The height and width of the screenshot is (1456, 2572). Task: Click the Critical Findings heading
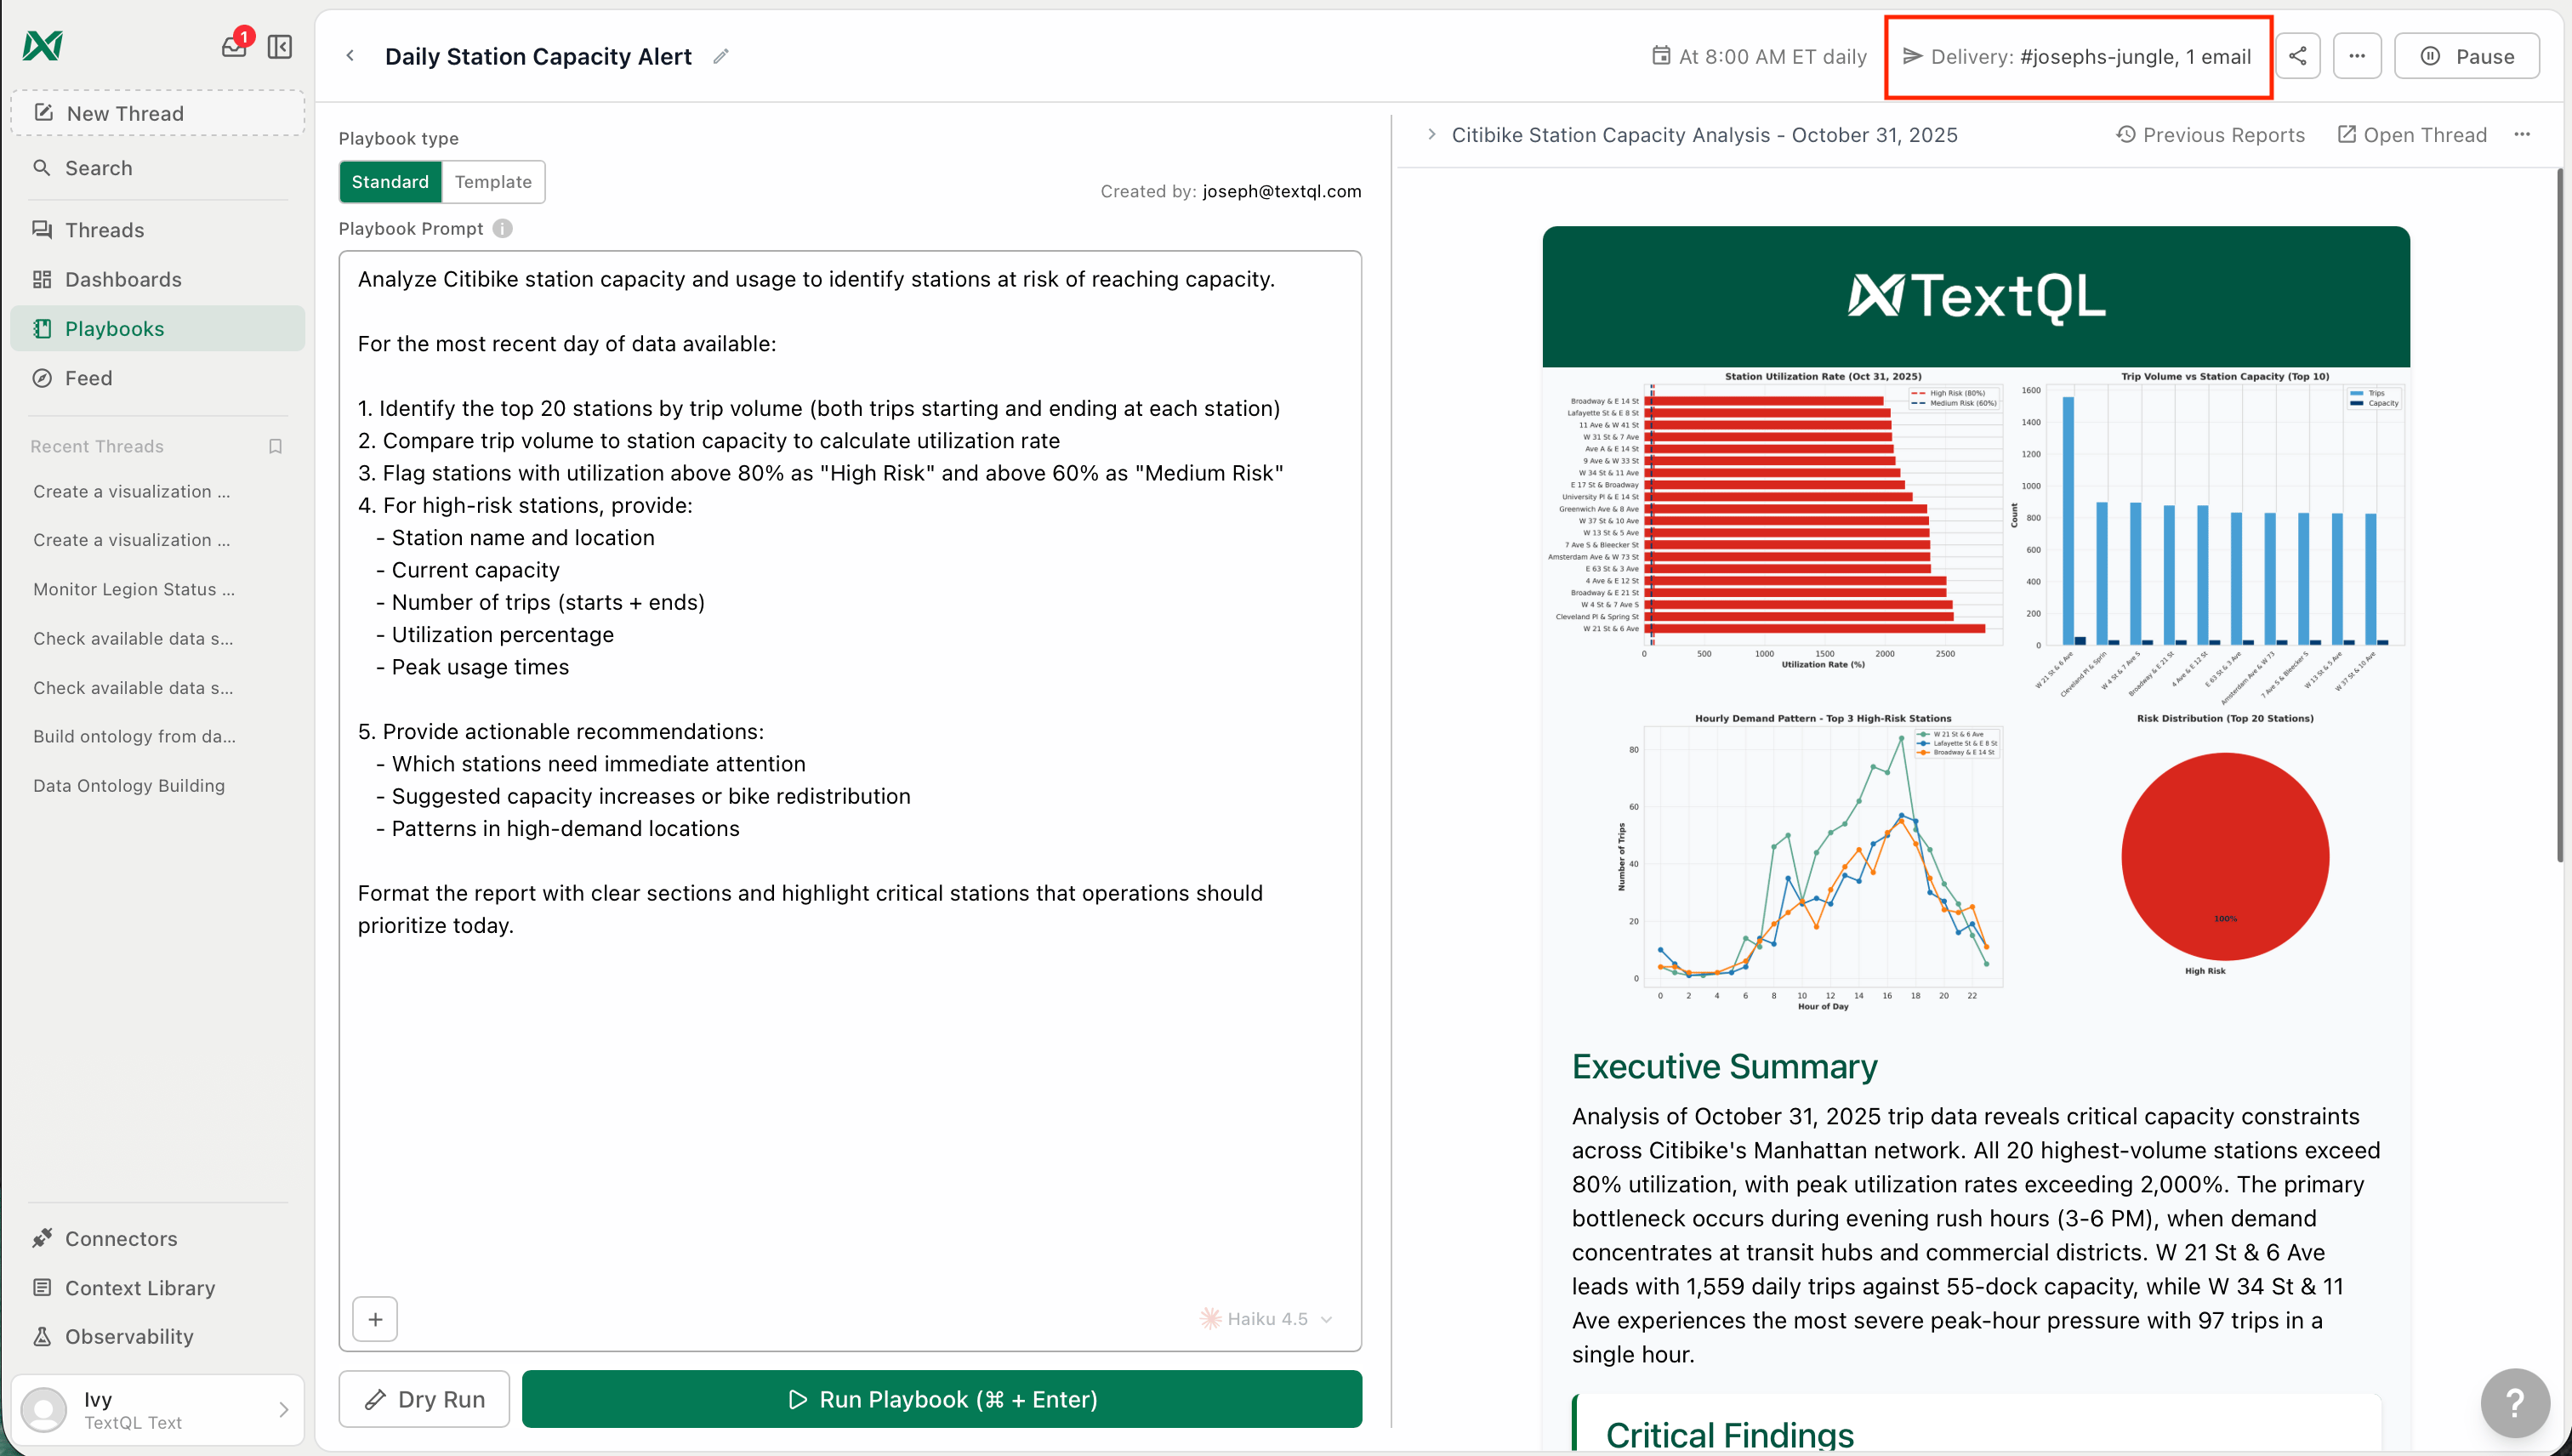(x=1729, y=1435)
